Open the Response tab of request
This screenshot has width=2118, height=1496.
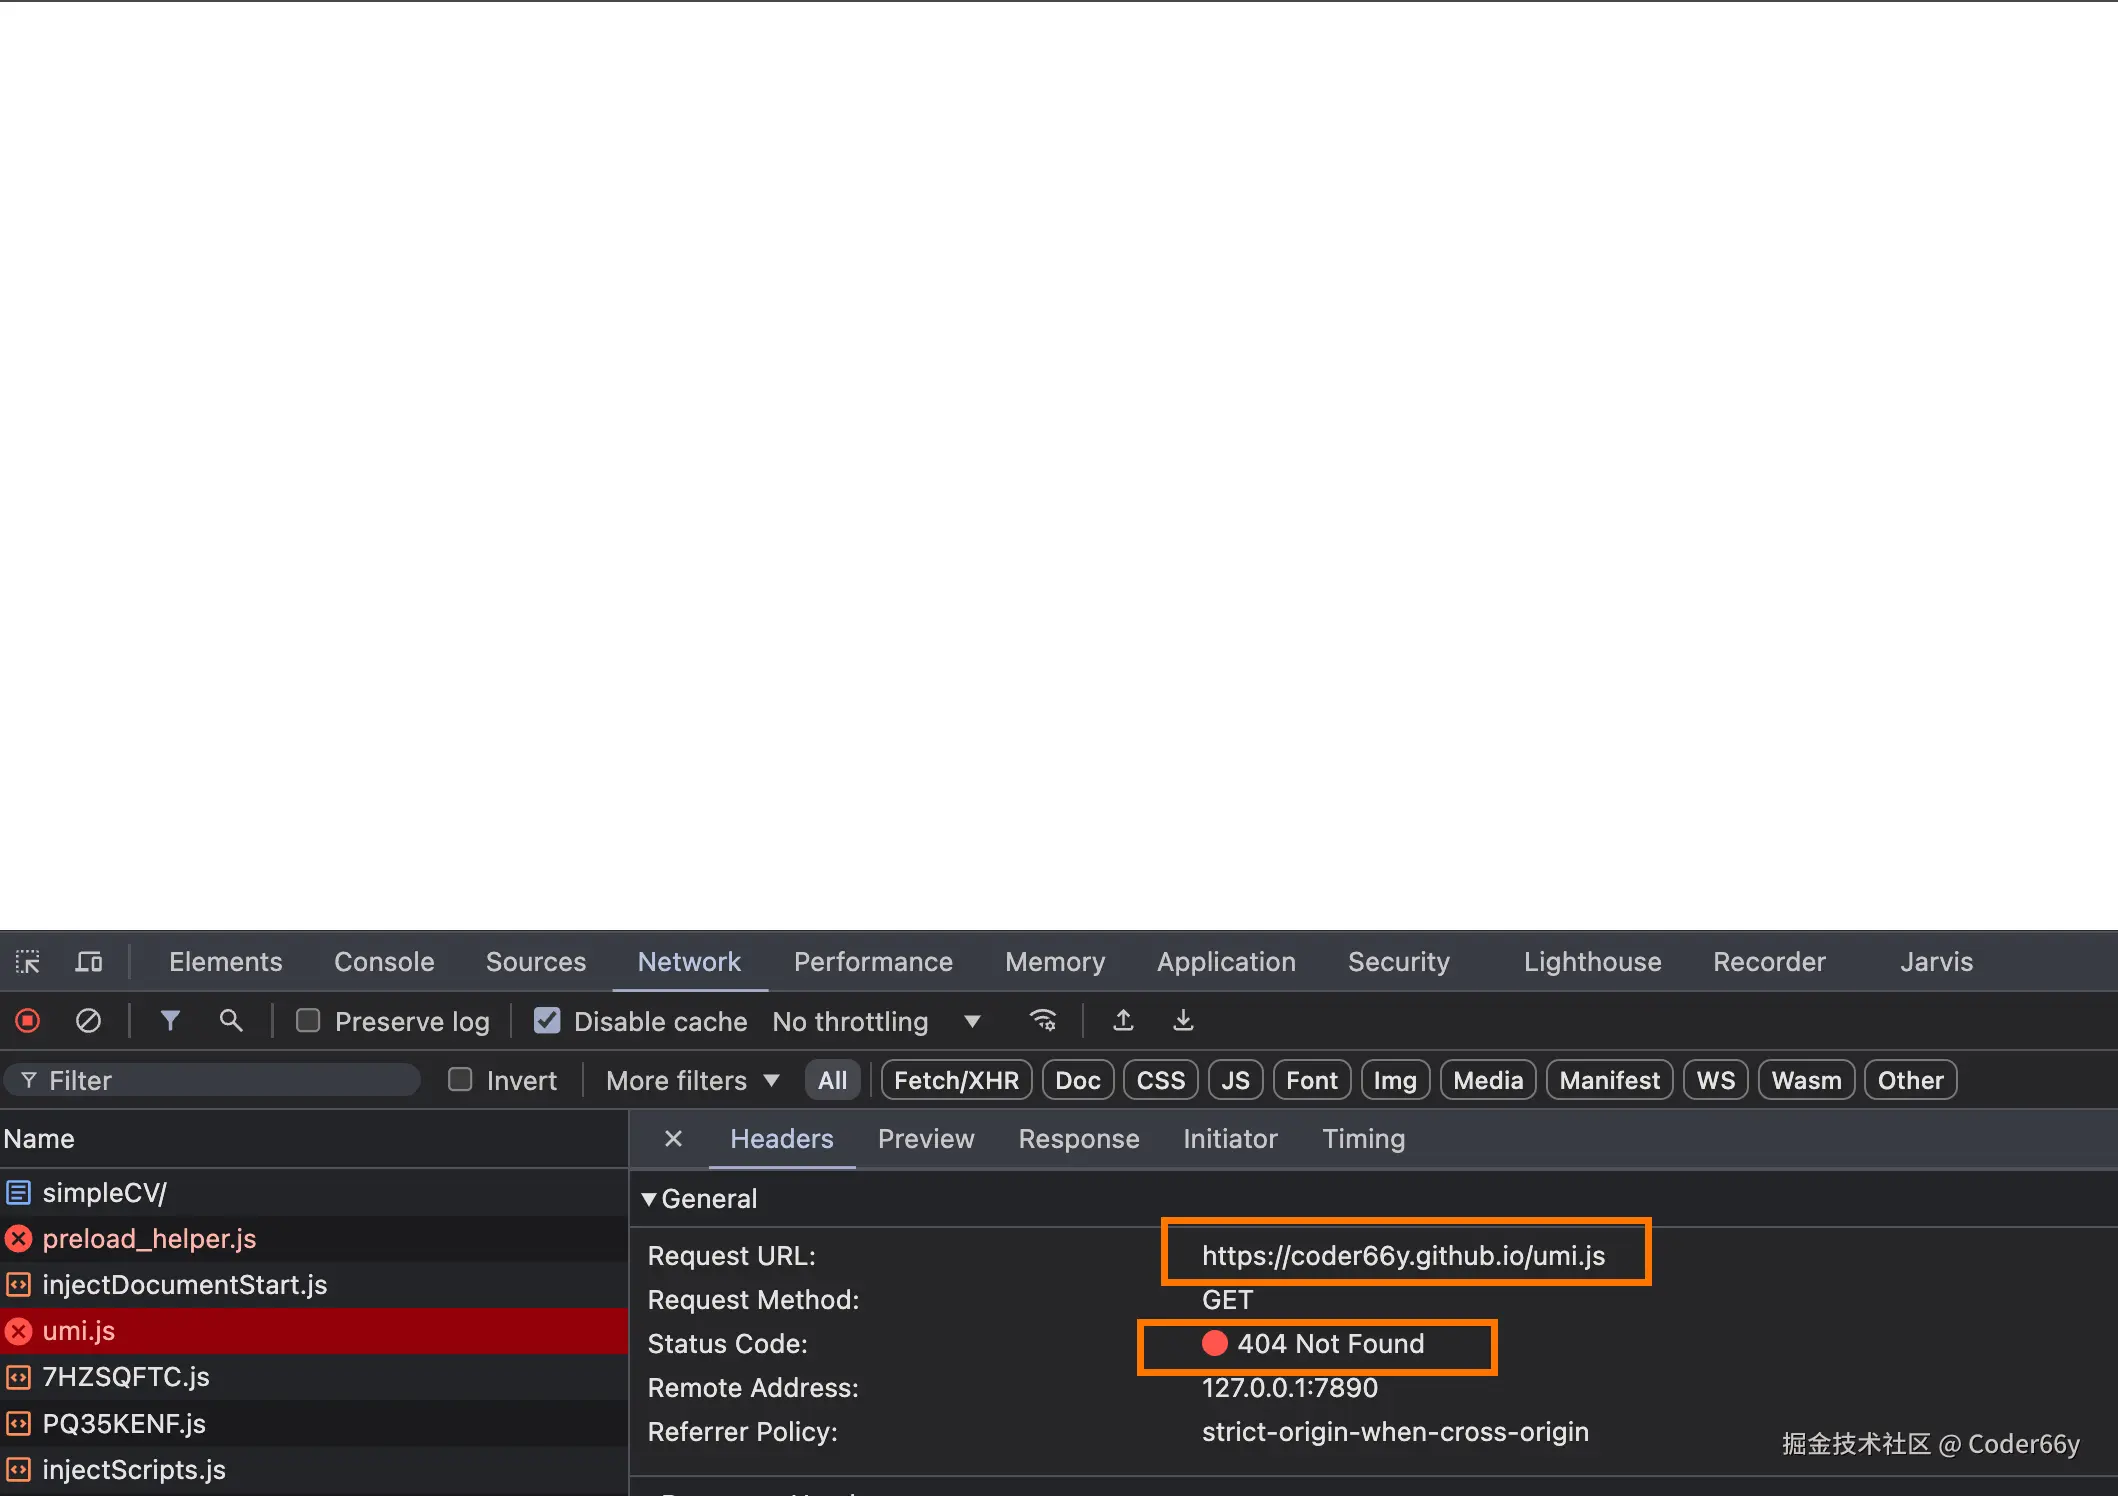(x=1078, y=1139)
